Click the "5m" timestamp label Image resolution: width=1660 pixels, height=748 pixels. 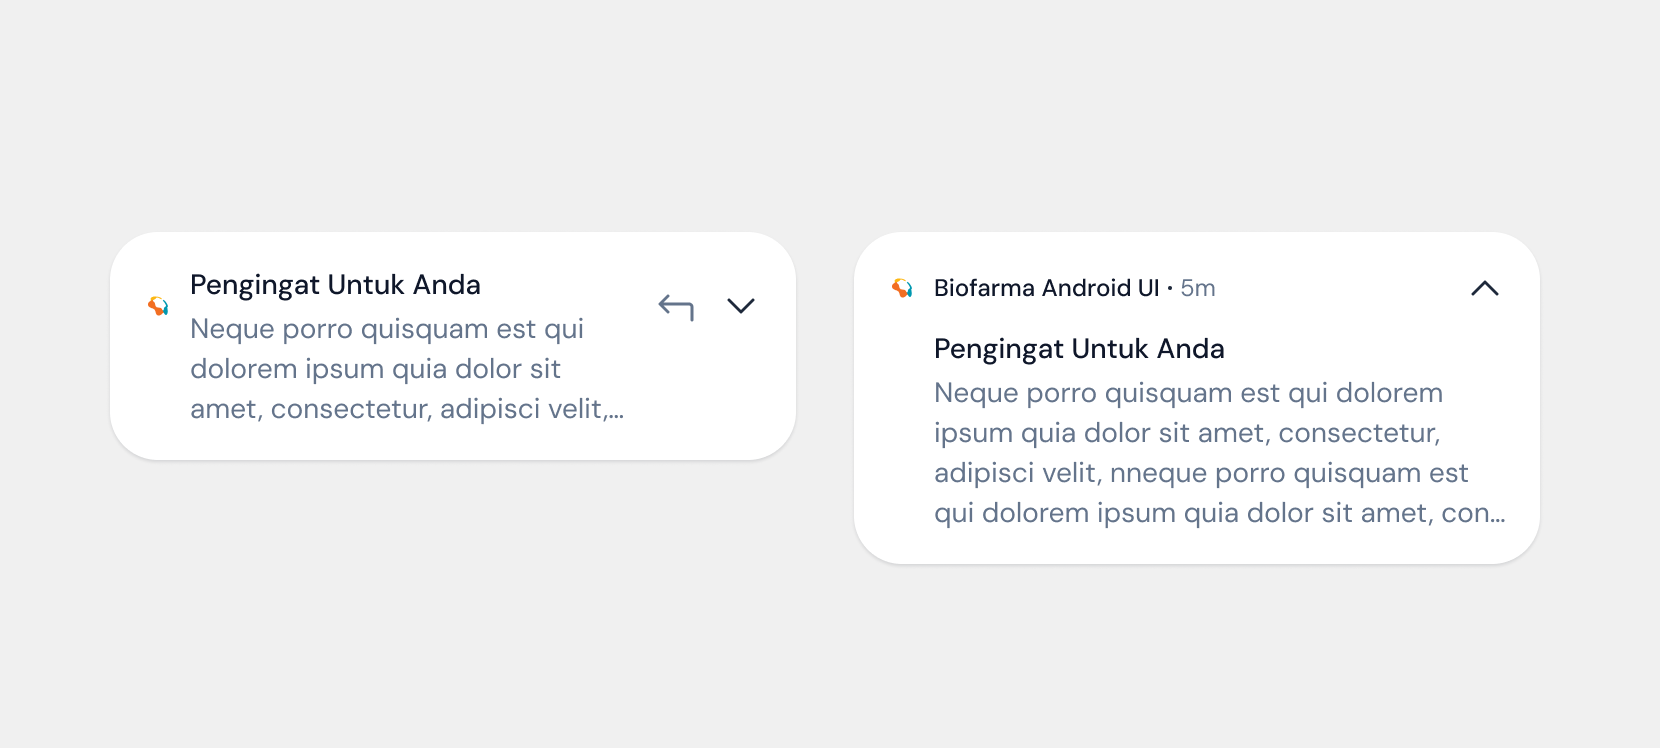(1198, 288)
